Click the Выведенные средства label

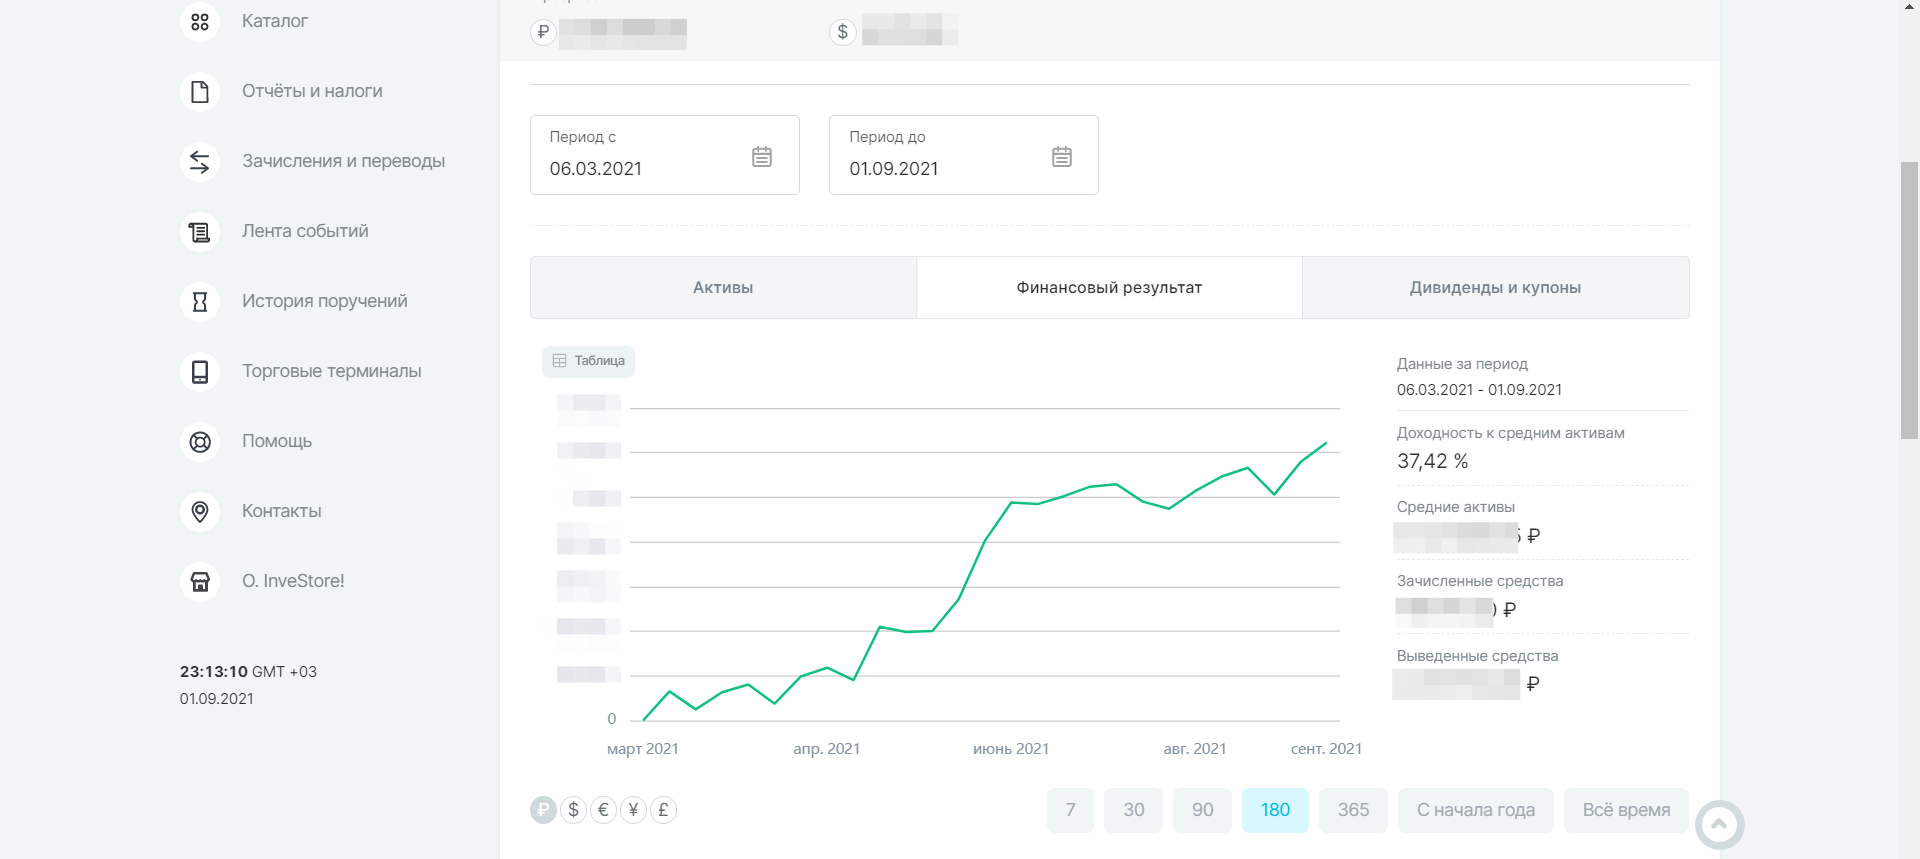pyautogui.click(x=1477, y=656)
